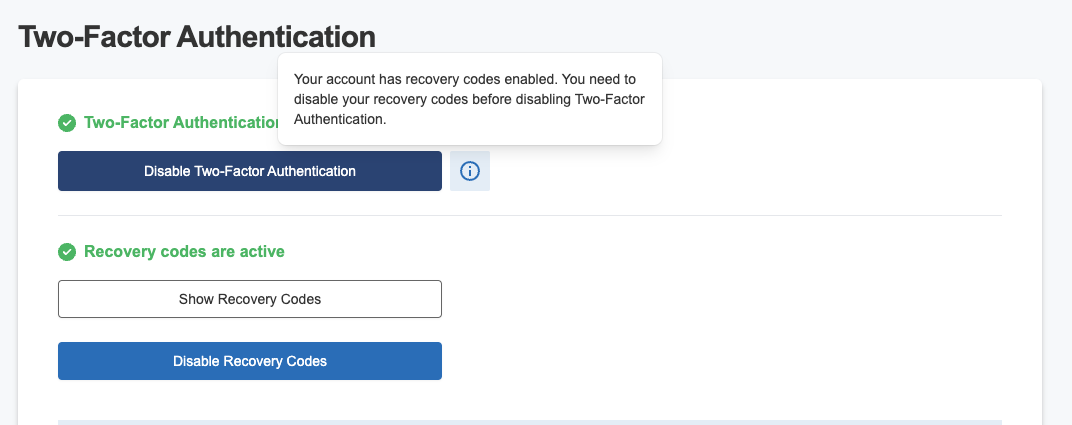The image size is (1072, 425).
Task: Click the light blue notice panel at bottom
Action: [530, 422]
